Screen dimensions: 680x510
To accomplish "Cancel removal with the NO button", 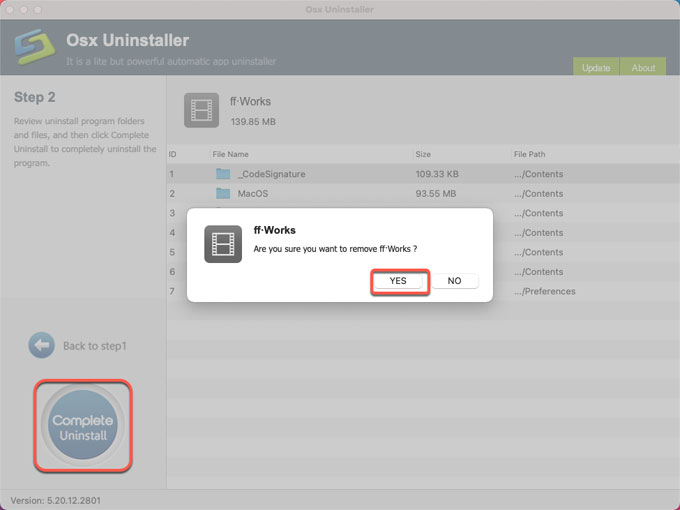I will coord(454,281).
